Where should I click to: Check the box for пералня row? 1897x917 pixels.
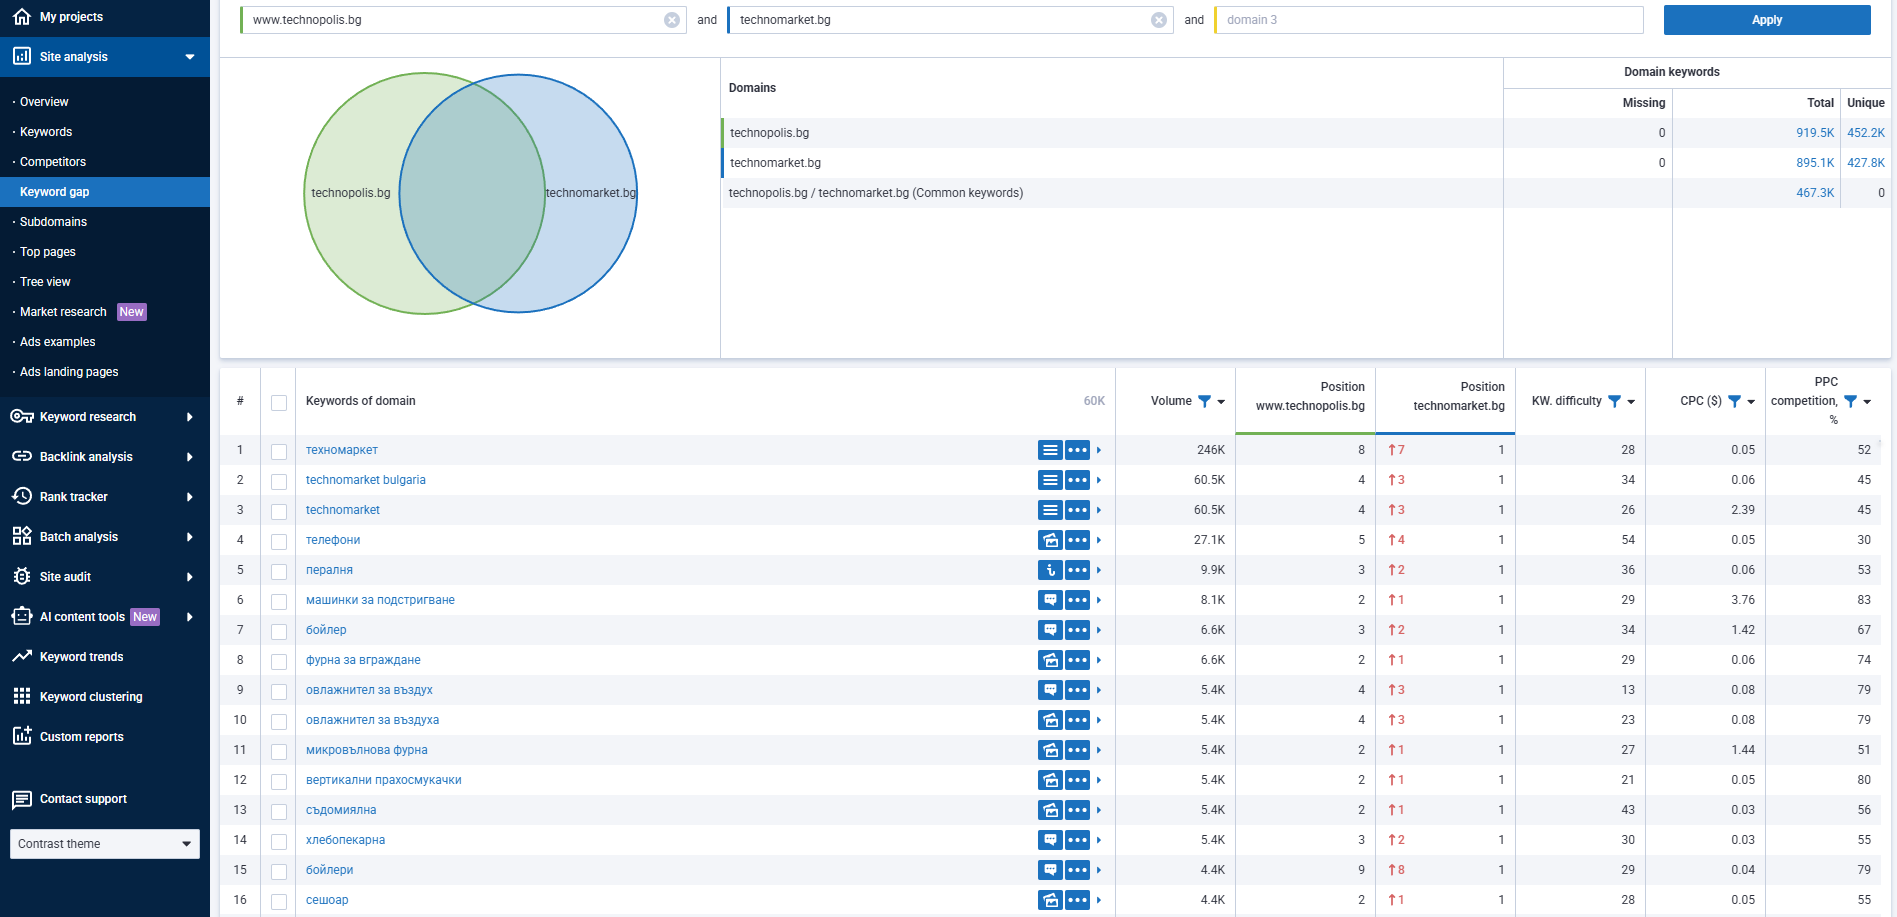coord(279,572)
